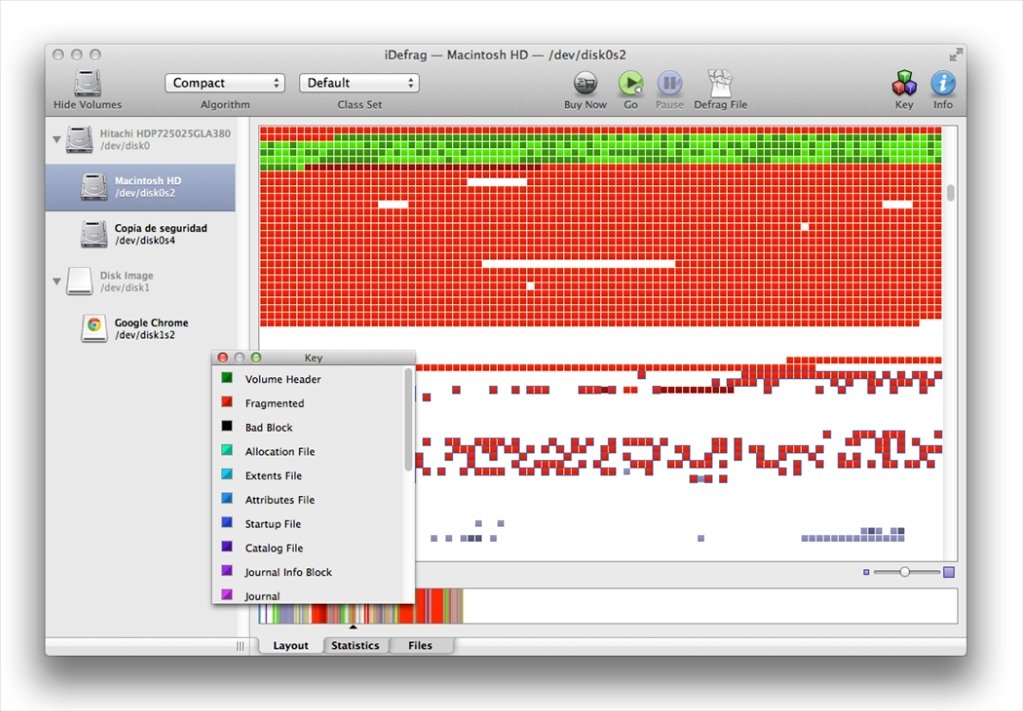Click the Hide Volumes drive icon
This screenshot has height=711, width=1023.
click(87, 83)
